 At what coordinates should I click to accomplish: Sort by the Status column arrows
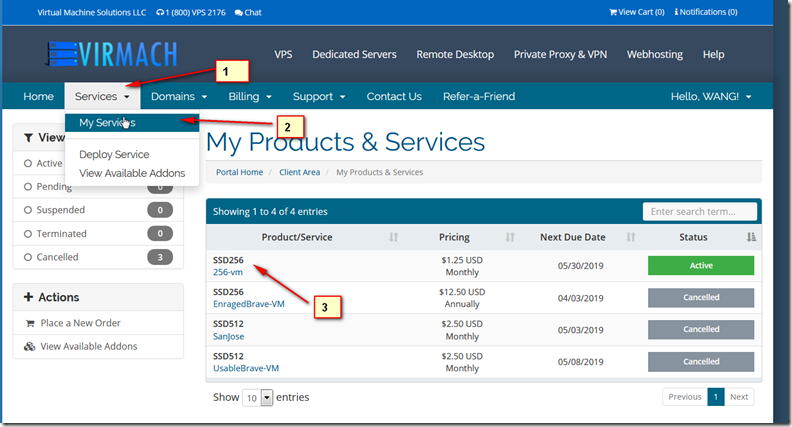click(x=751, y=237)
